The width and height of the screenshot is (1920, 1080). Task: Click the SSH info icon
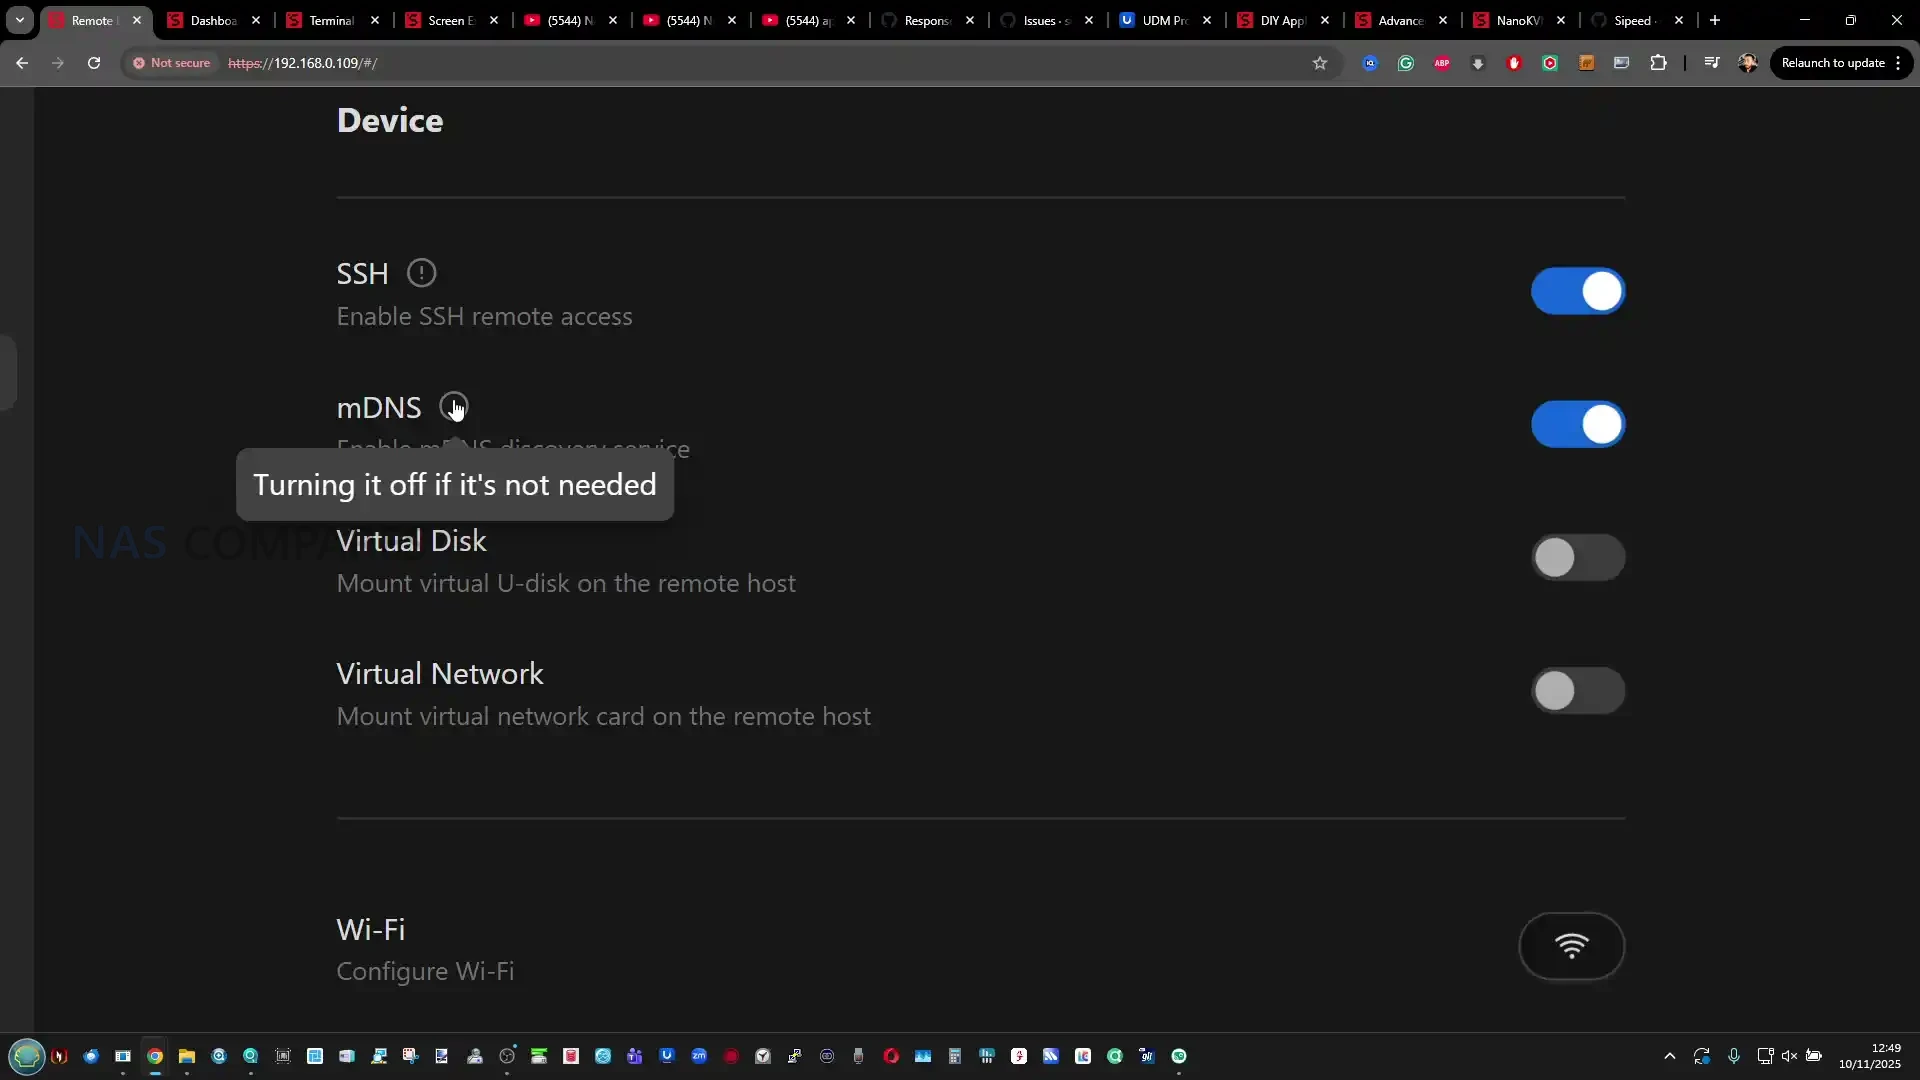(x=421, y=273)
